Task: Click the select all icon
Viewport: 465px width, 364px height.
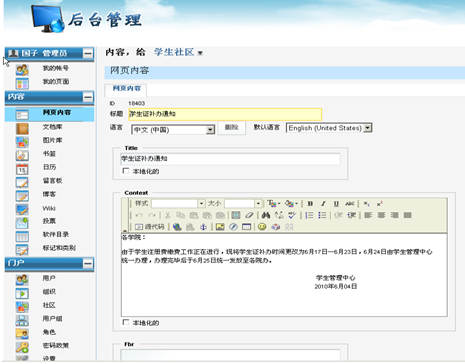Action: point(236,215)
